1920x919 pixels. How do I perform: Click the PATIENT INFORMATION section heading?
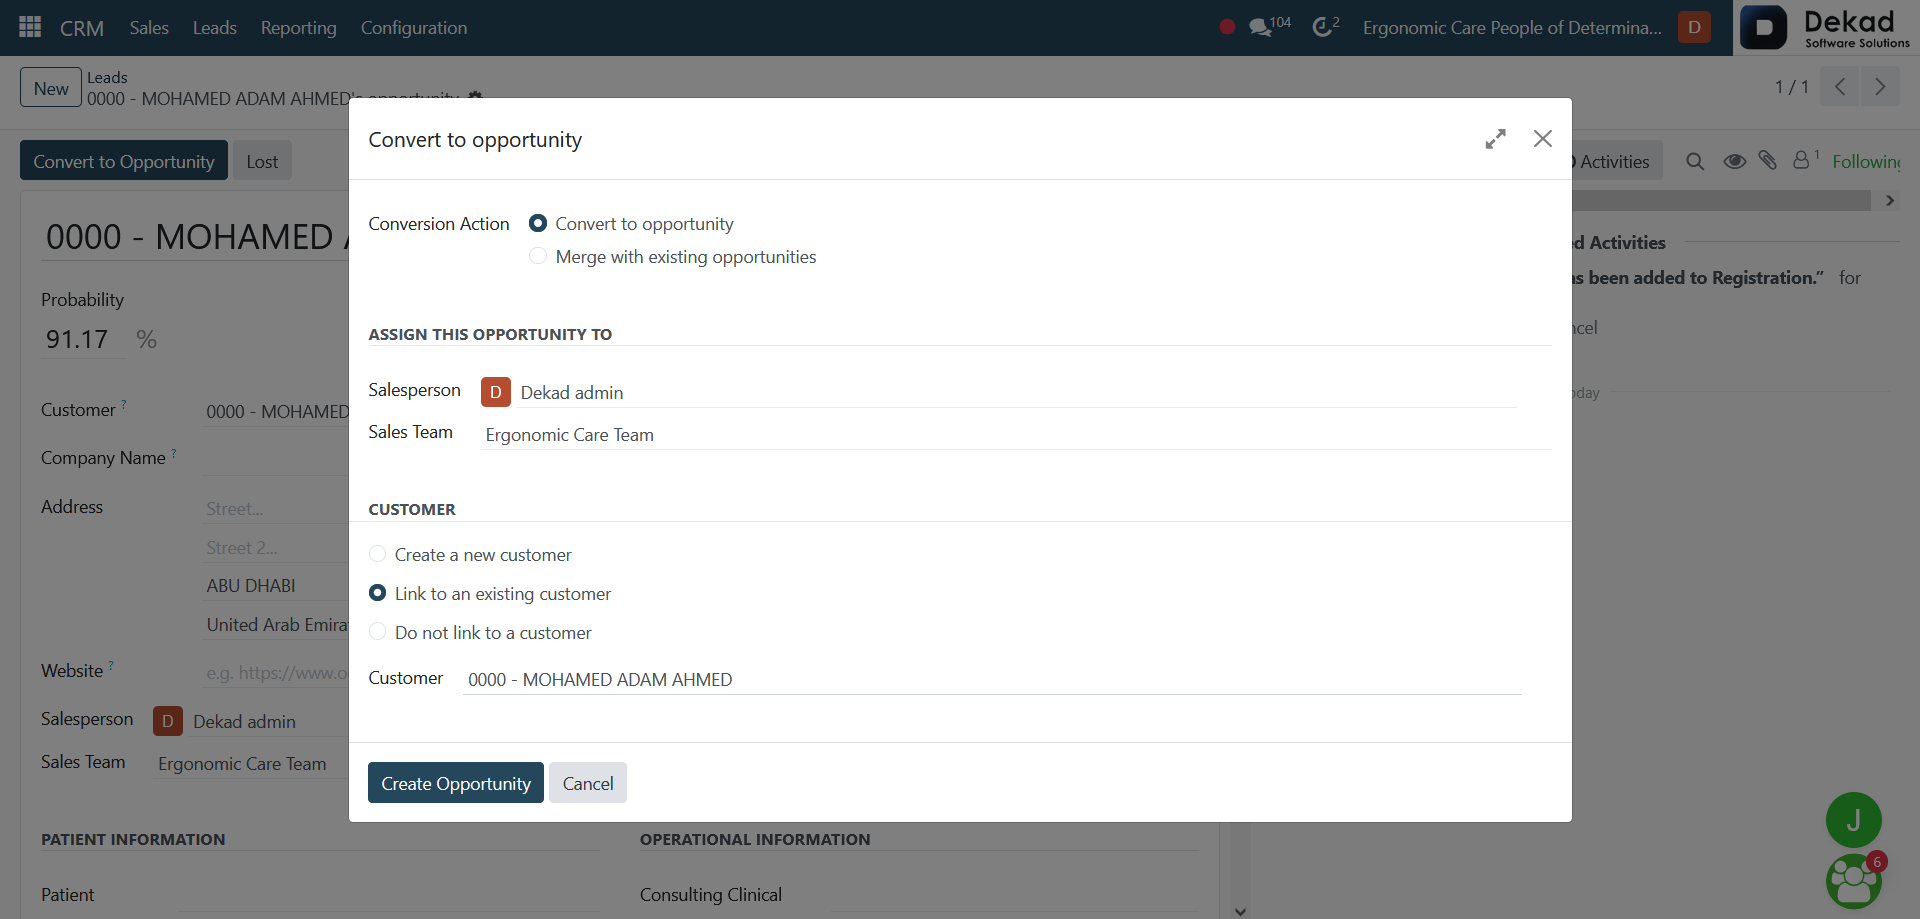click(133, 839)
